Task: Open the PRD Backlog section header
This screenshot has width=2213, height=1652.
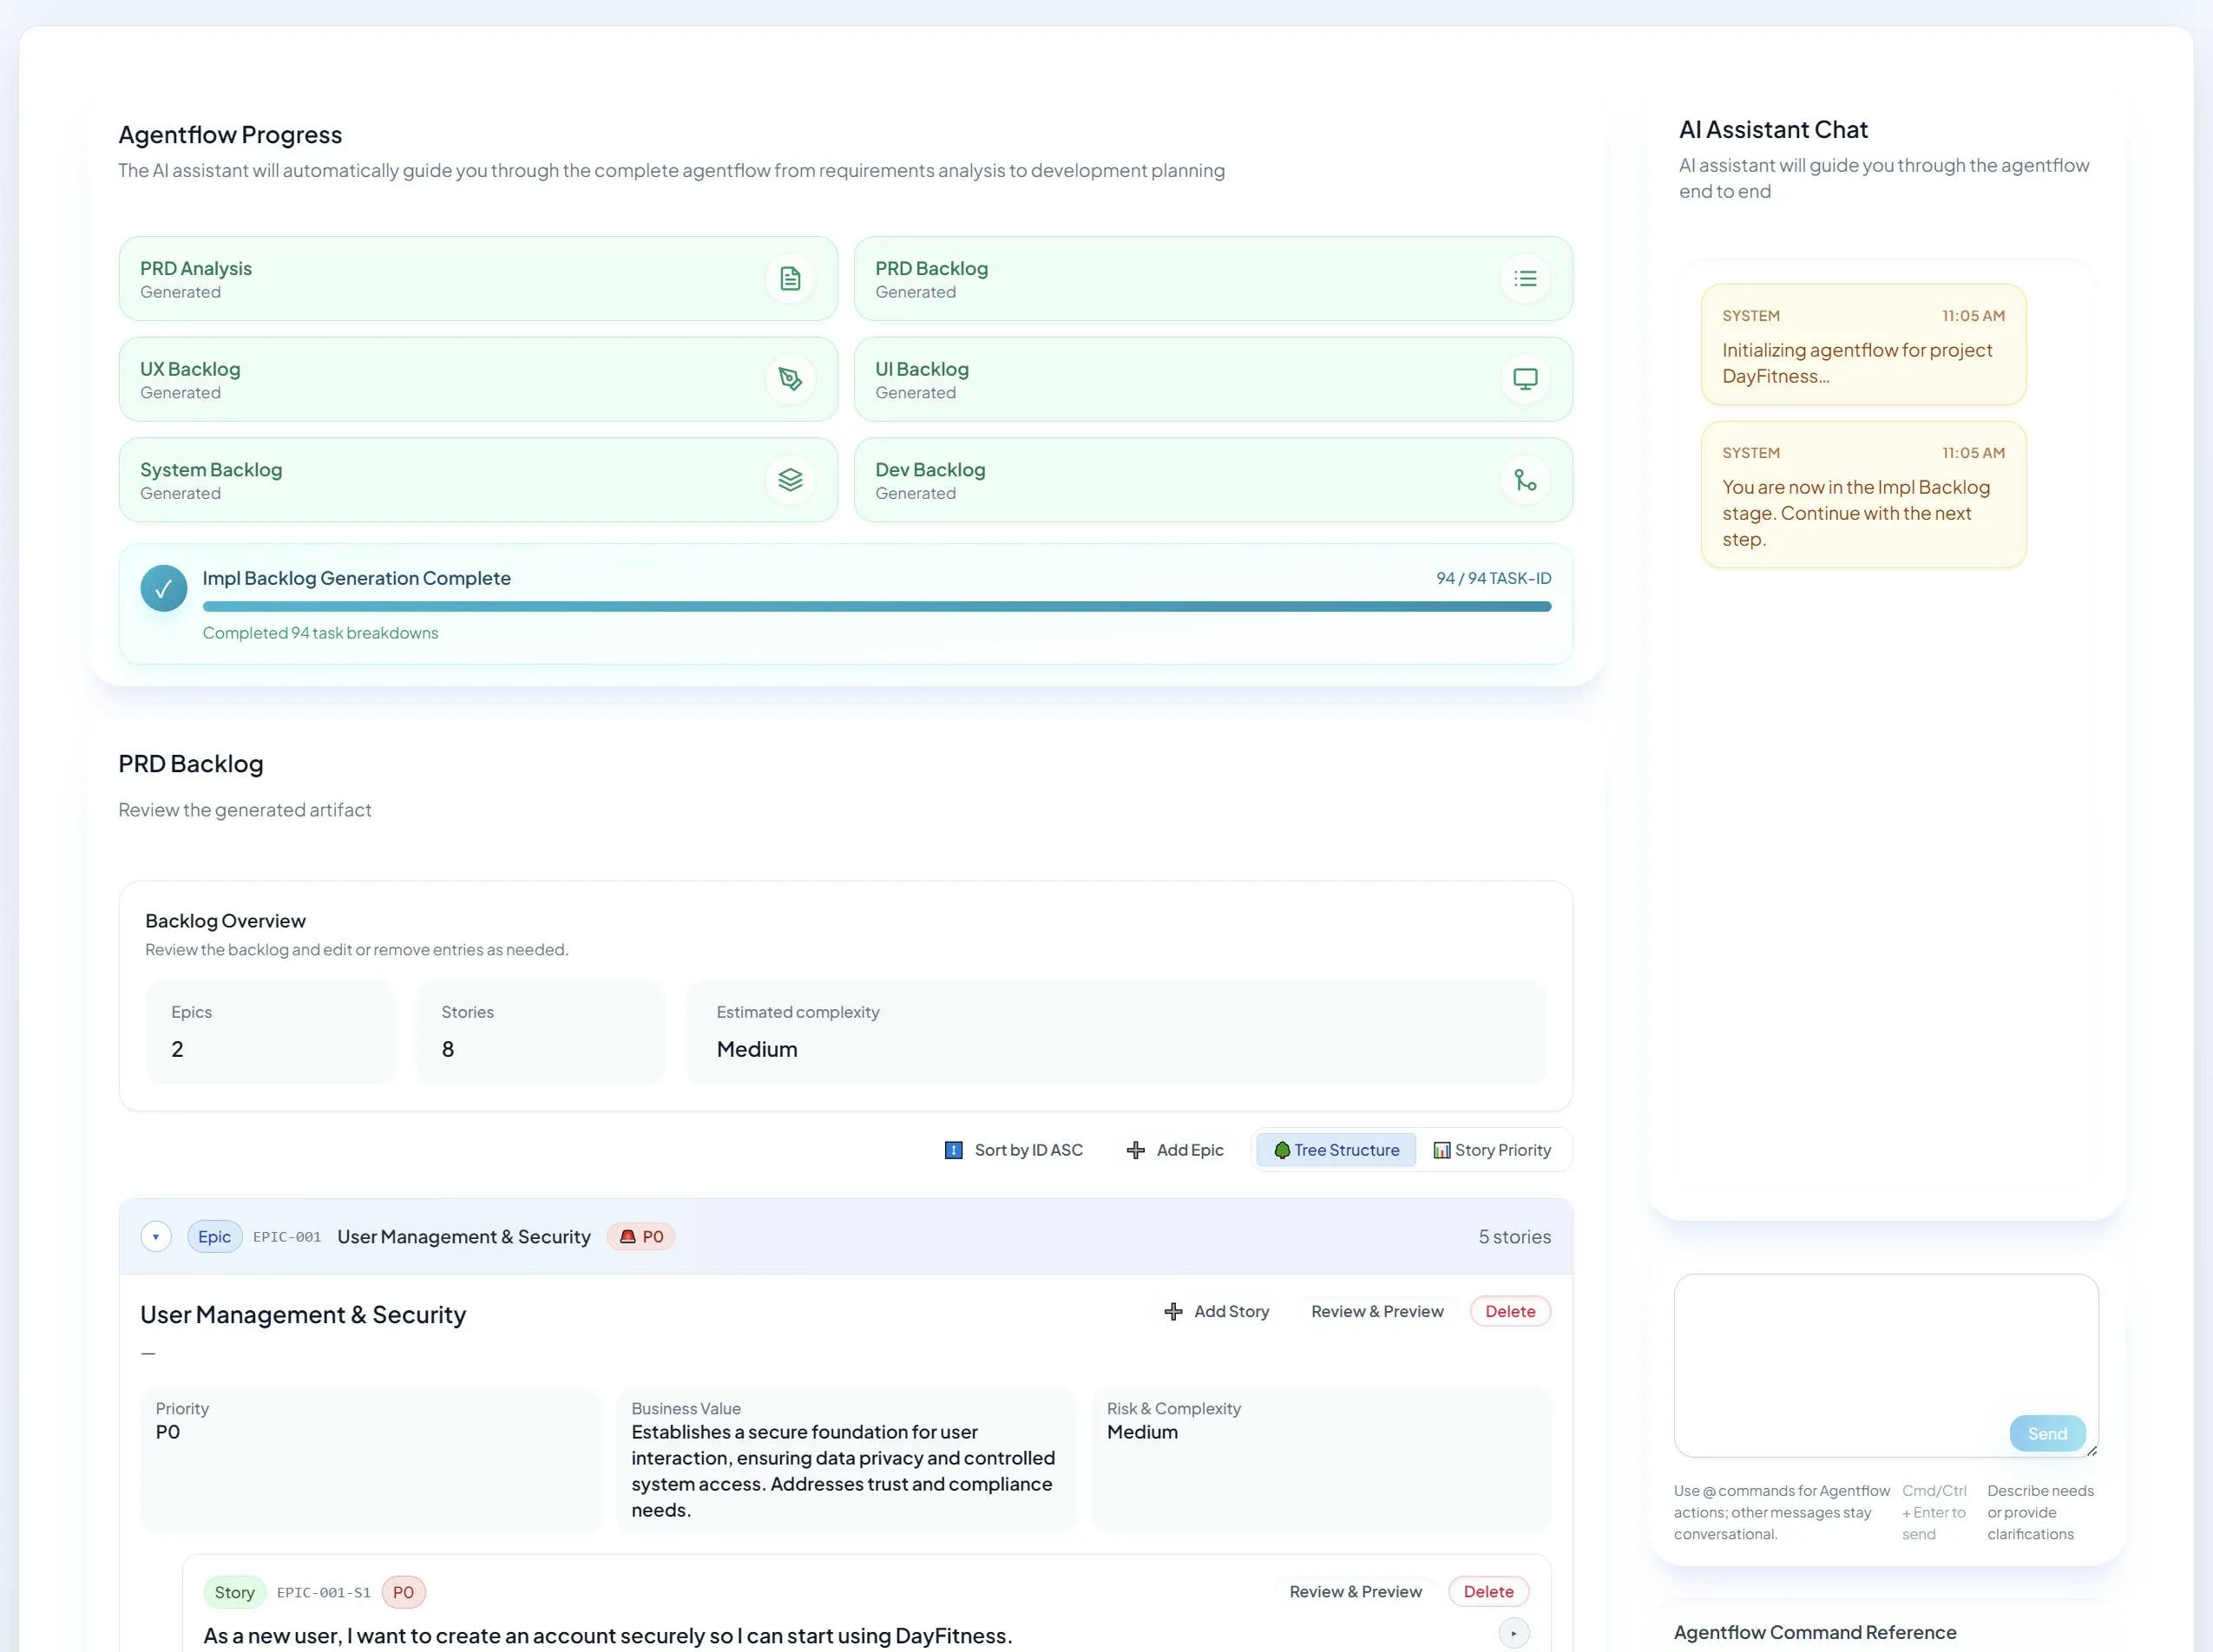Action: tap(191, 763)
